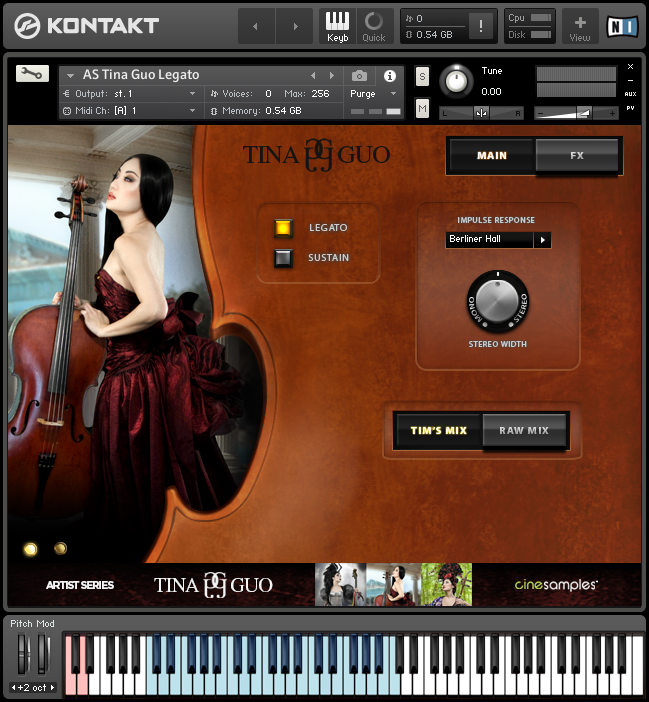Click the Max voices value 256
Image resolution: width=649 pixels, height=702 pixels.
pyautogui.click(x=320, y=94)
